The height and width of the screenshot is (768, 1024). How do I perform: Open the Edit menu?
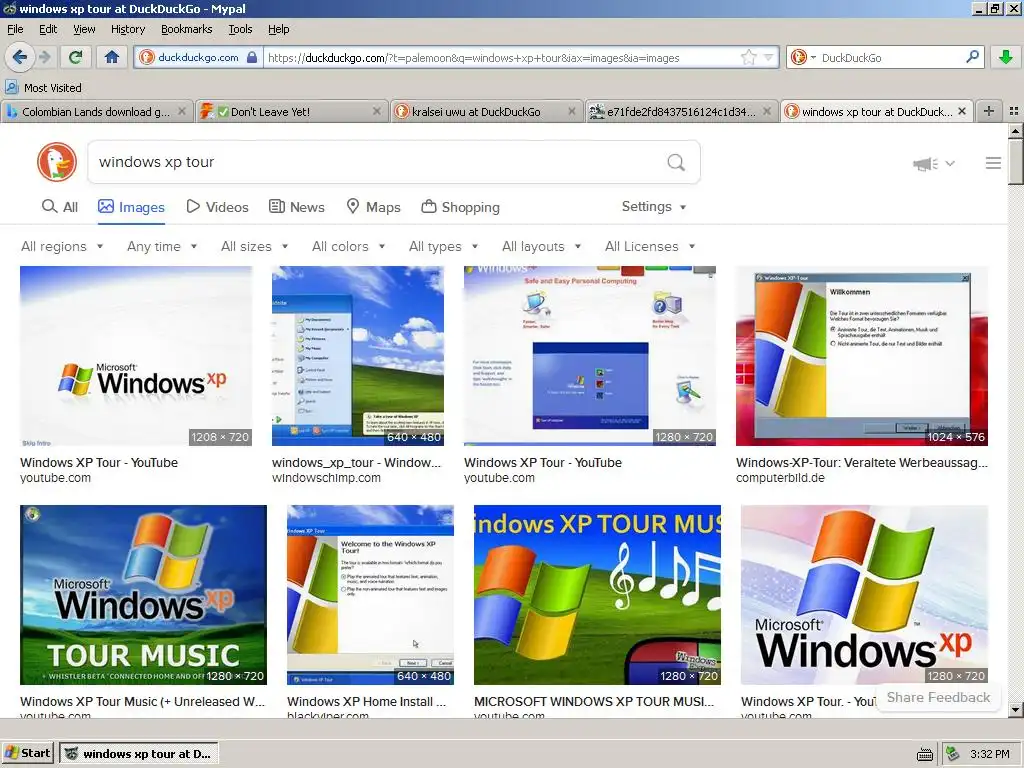coord(48,29)
